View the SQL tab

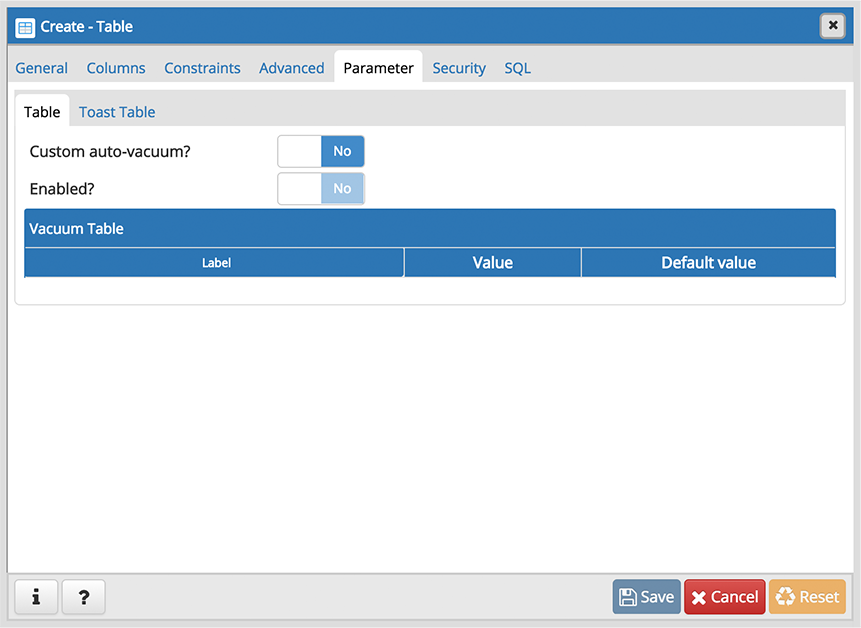click(x=517, y=68)
